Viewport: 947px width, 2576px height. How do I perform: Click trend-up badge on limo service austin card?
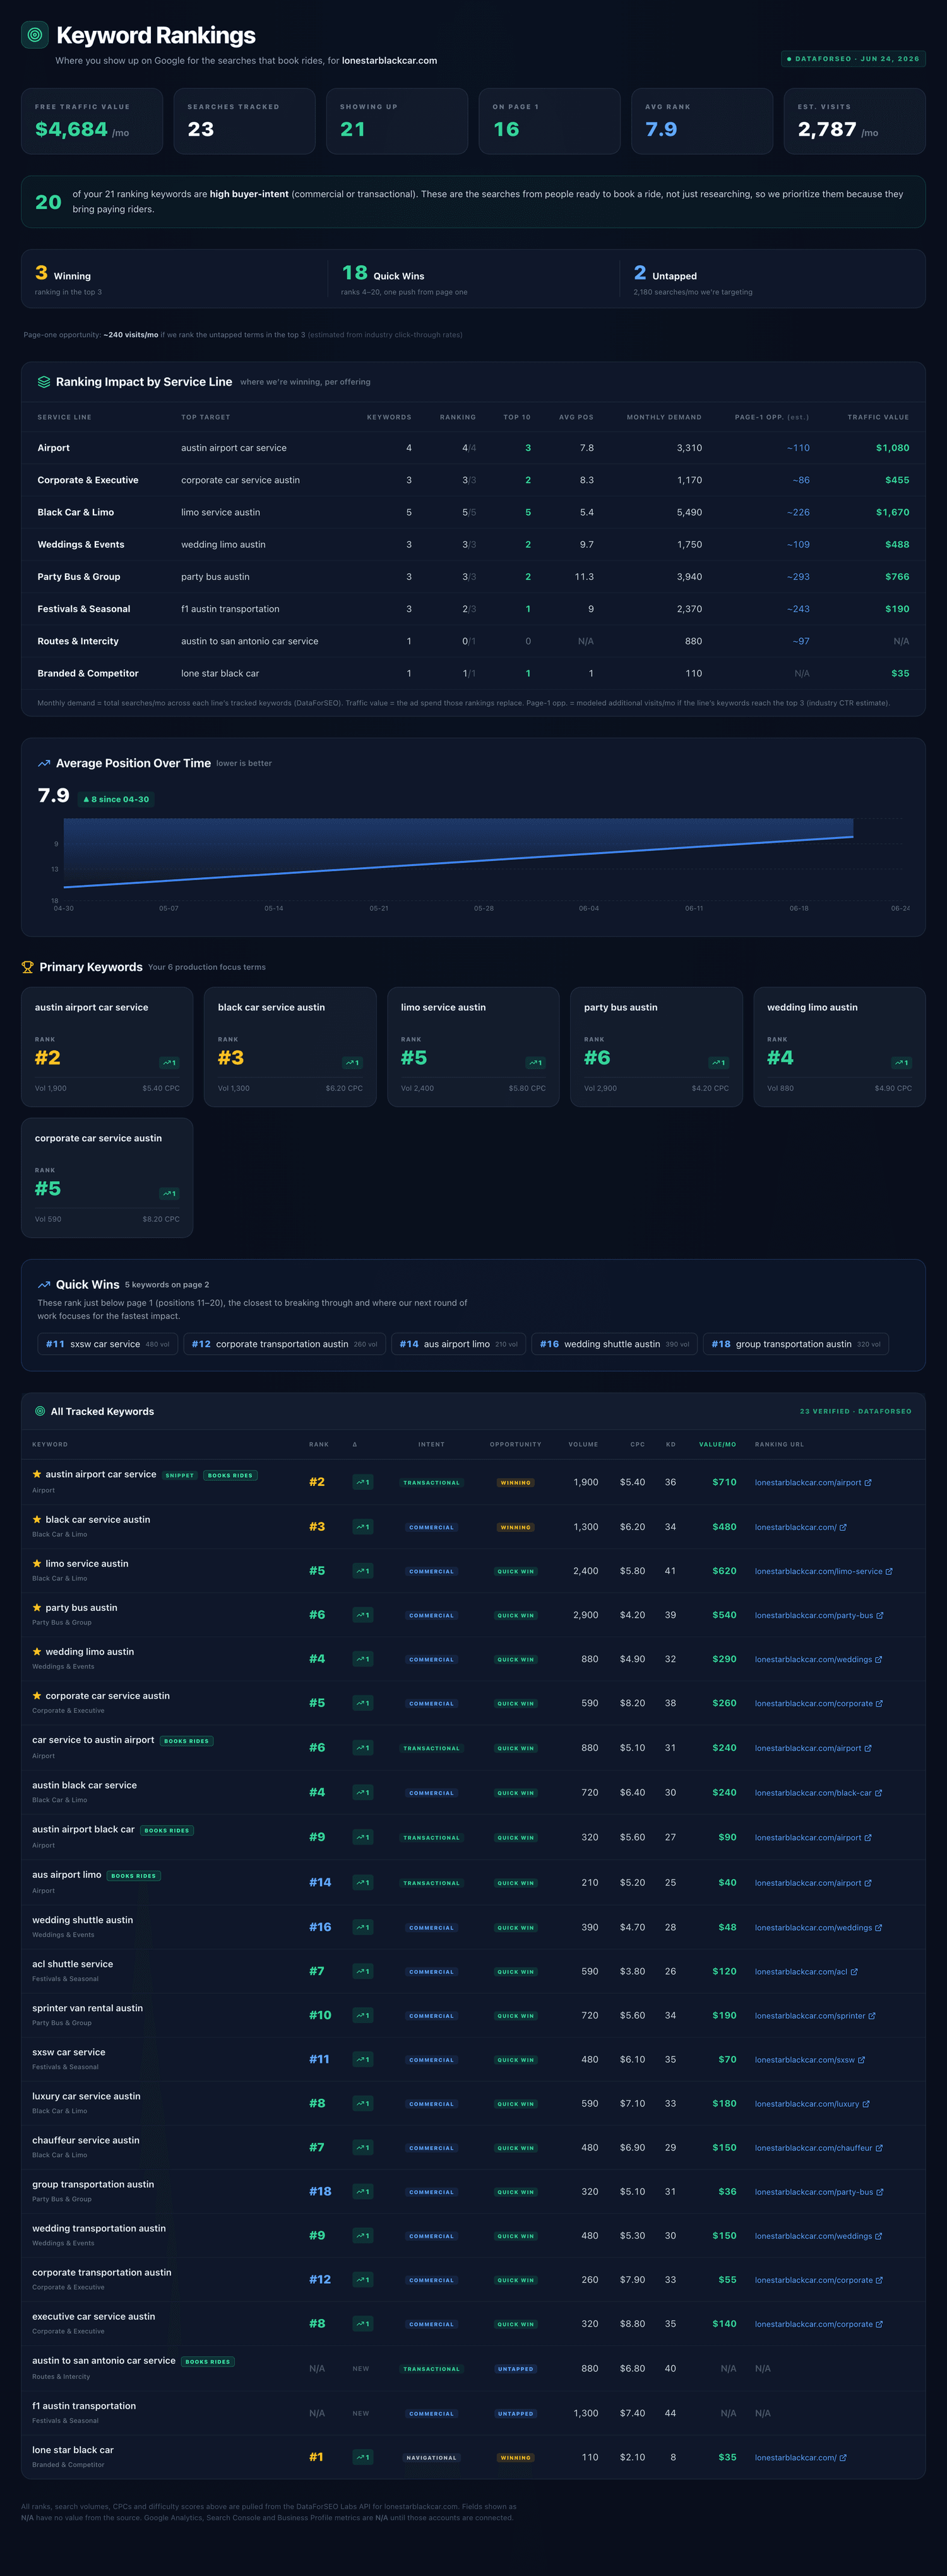click(536, 1063)
